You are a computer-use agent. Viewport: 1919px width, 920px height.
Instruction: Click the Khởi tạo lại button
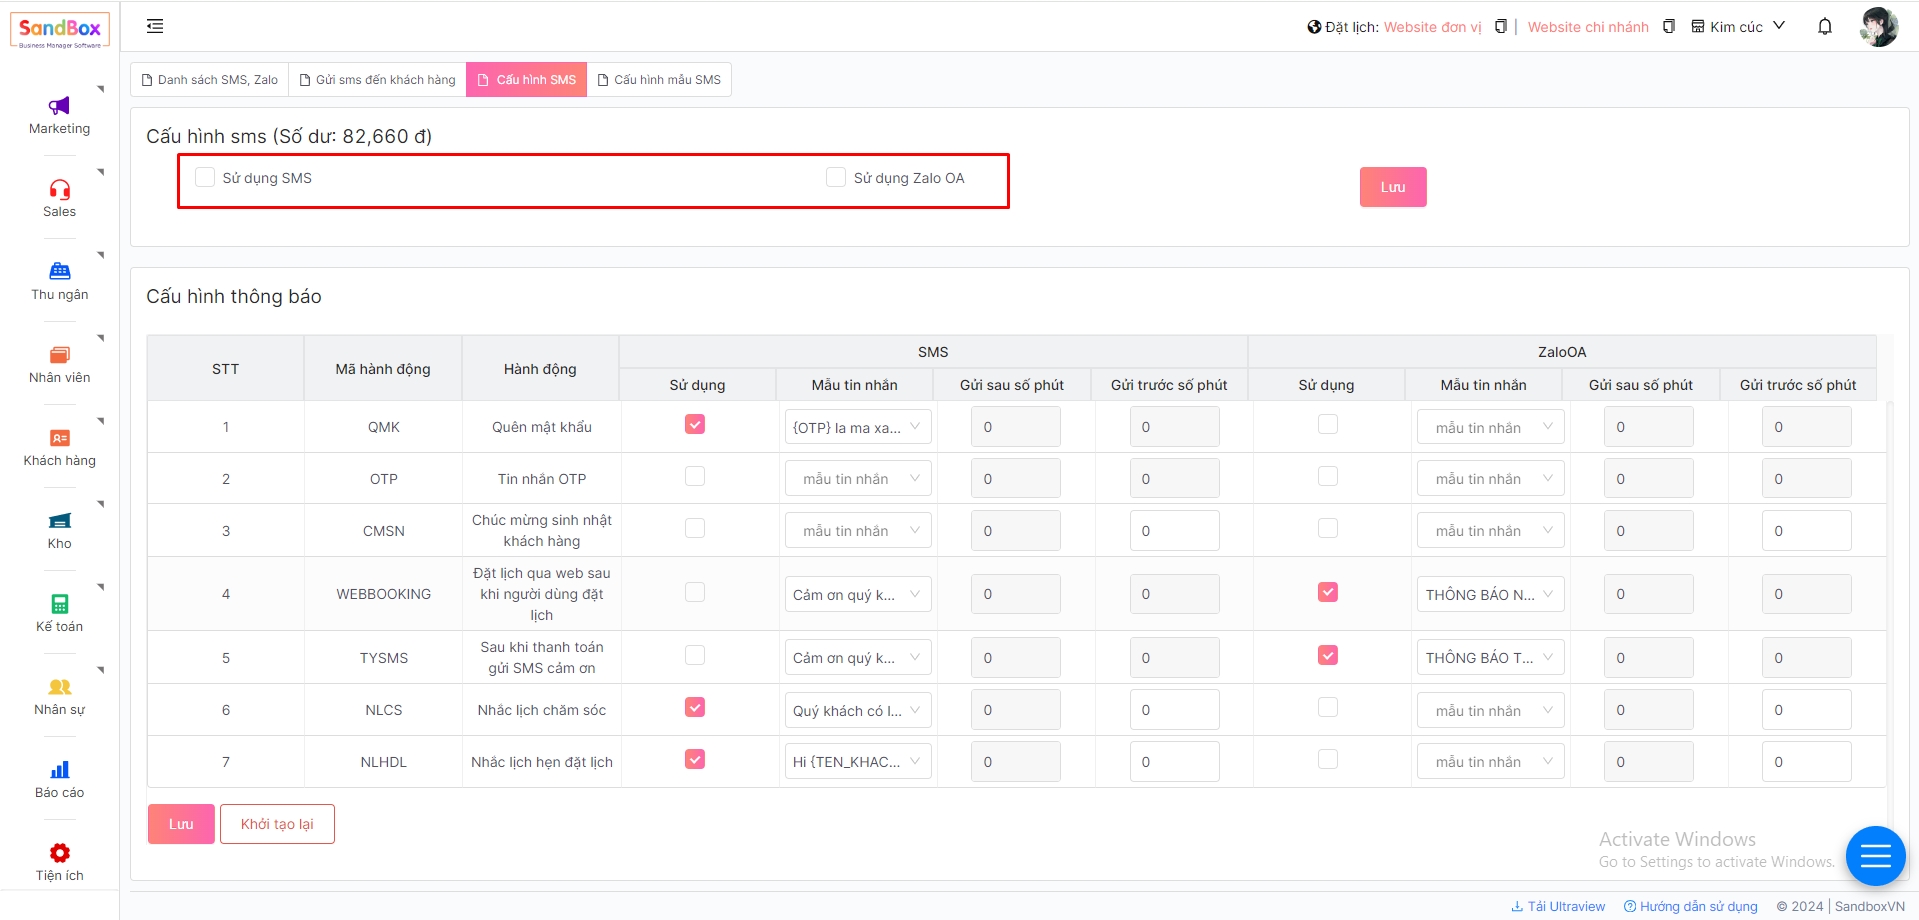pos(277,824)
